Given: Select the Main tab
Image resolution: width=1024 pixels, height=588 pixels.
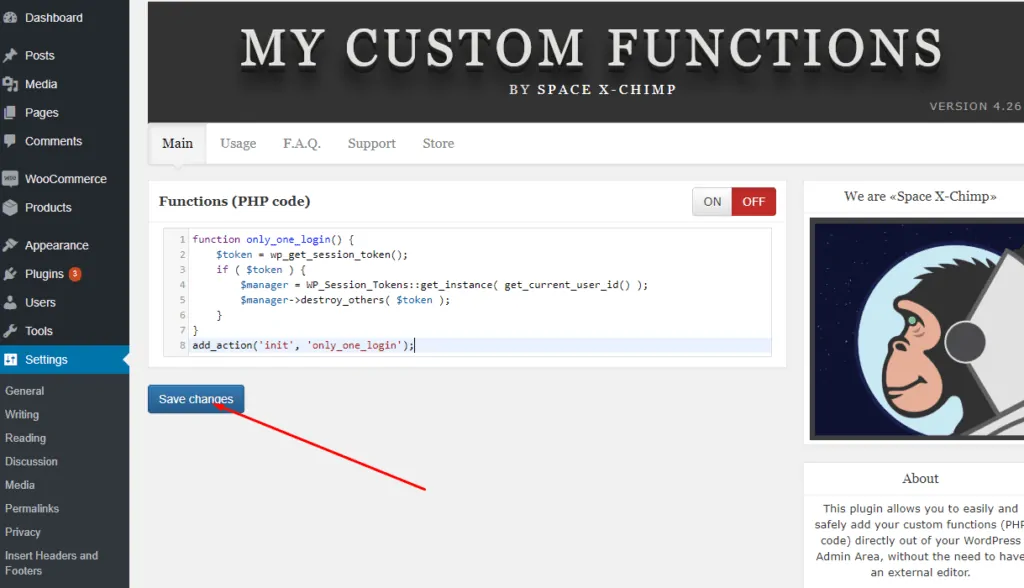Looking at the screenshot, I should [x=178, y=143].
